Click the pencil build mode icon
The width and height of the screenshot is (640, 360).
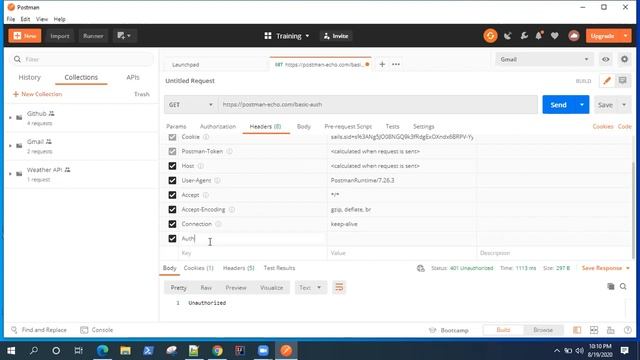607,81
